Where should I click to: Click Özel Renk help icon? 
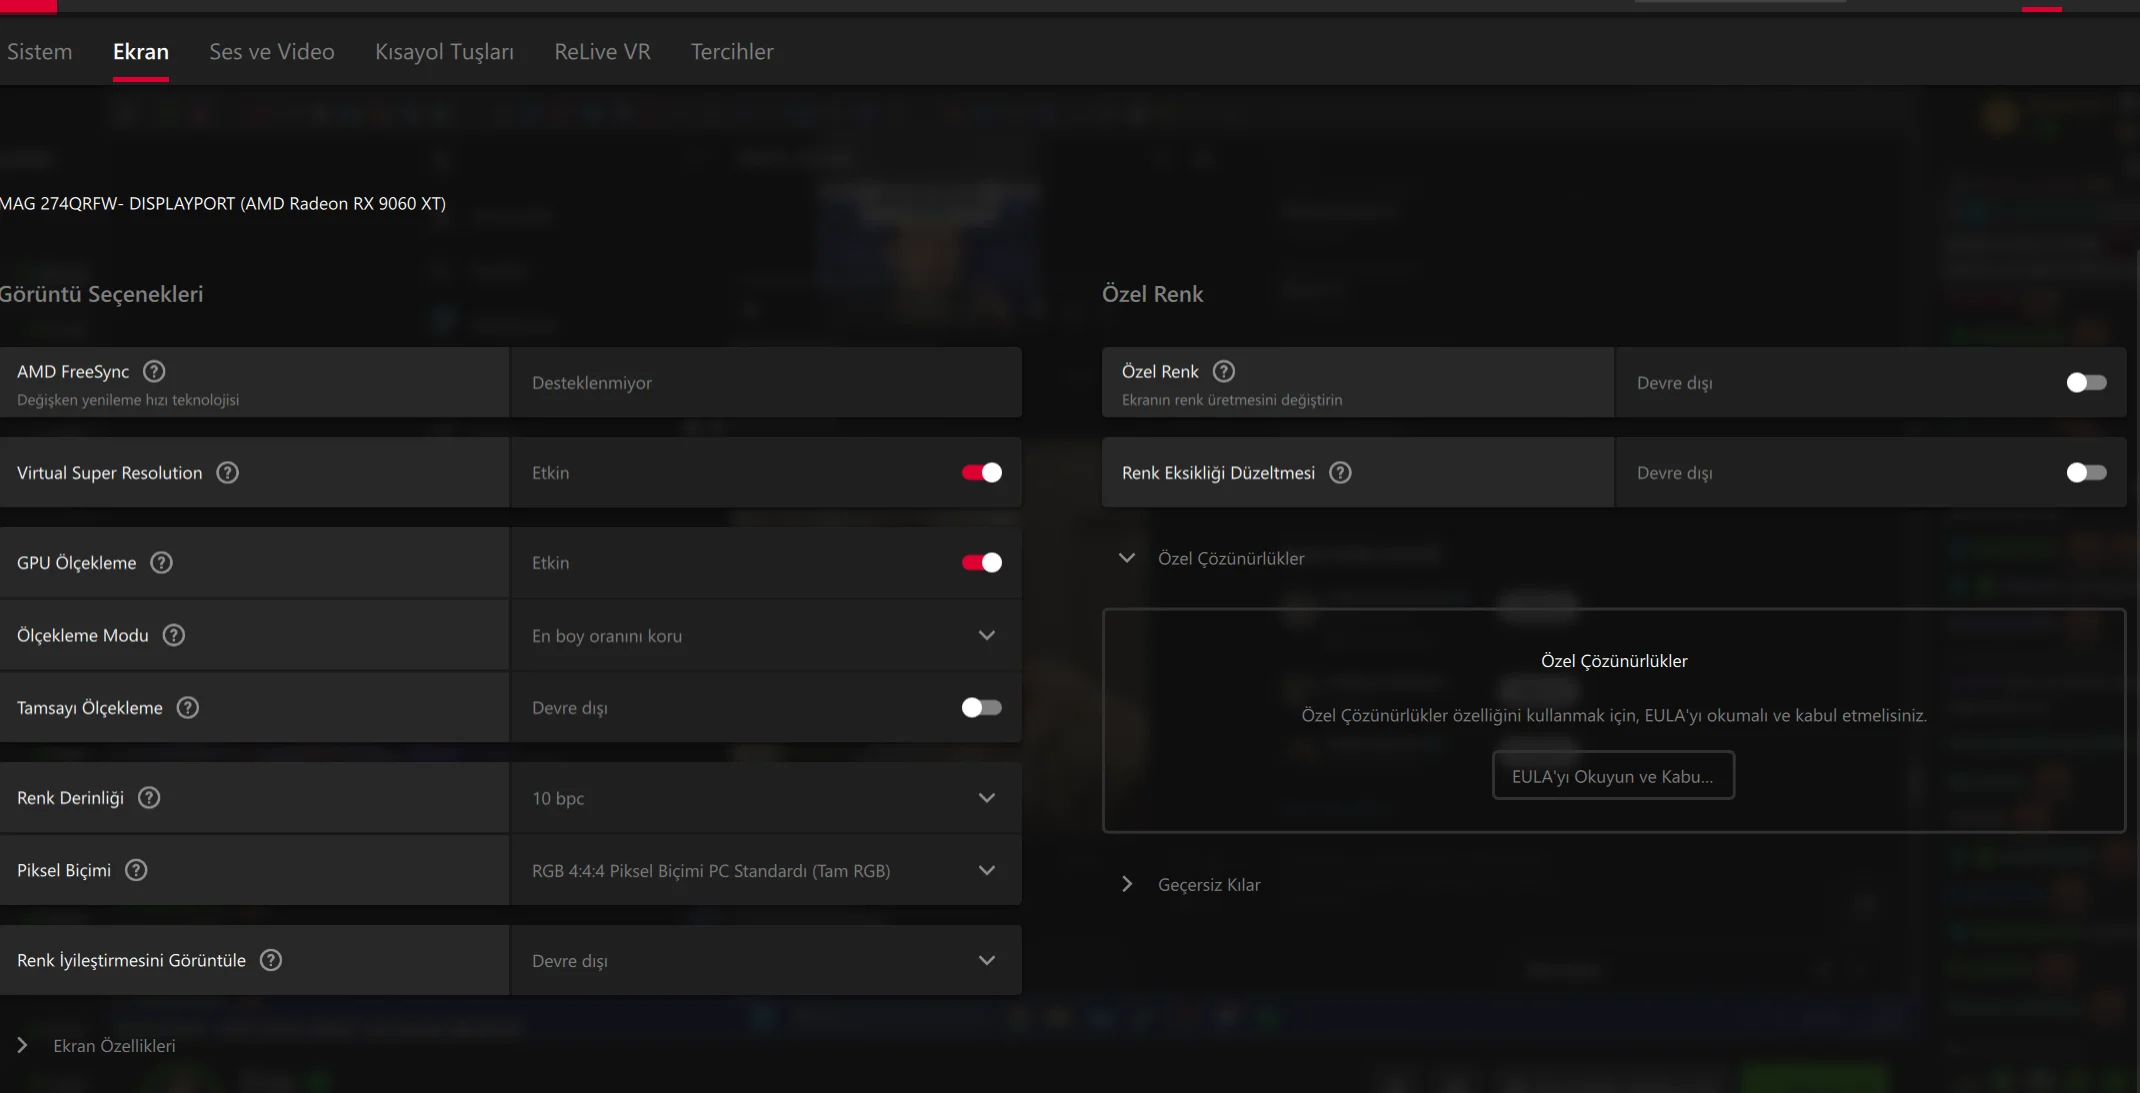pos(1224,371)
